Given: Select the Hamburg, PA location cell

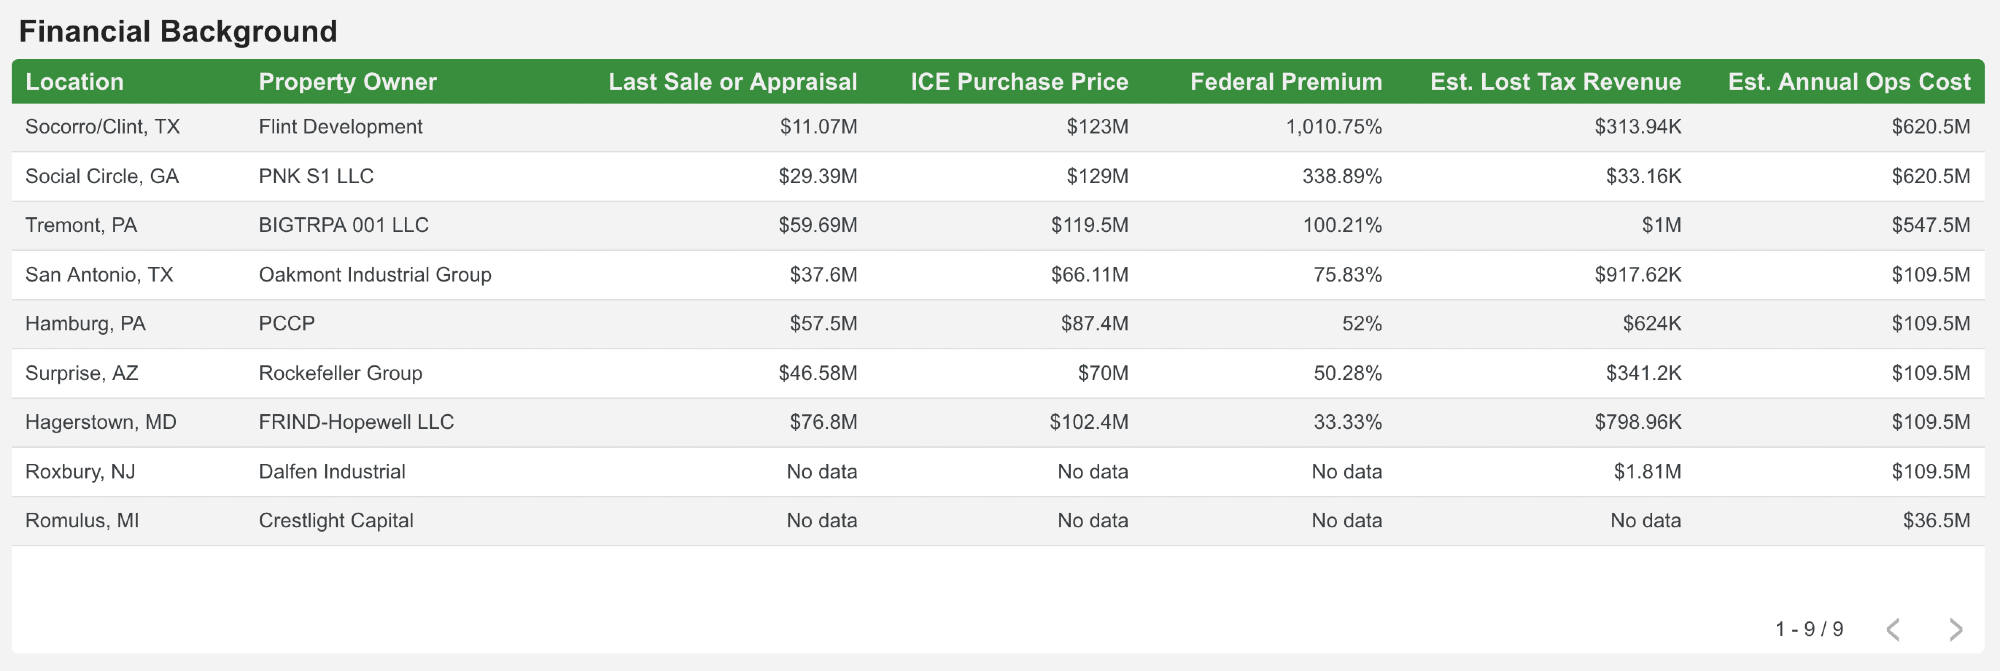Looking at the screenshot, I should click(85, 324).
